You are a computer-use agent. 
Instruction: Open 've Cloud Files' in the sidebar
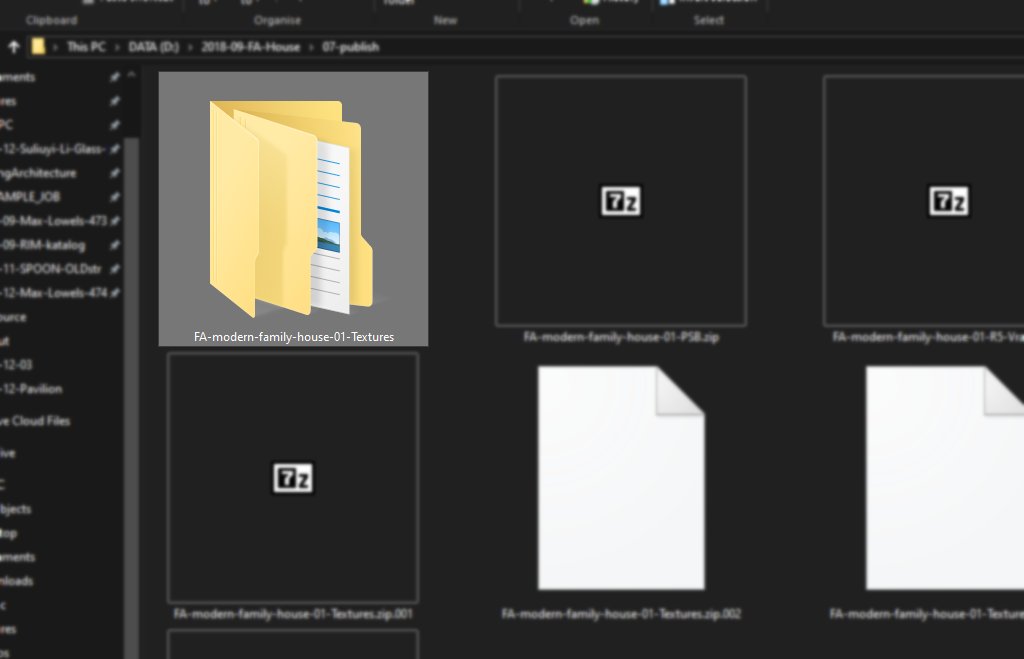pos(35,421)
